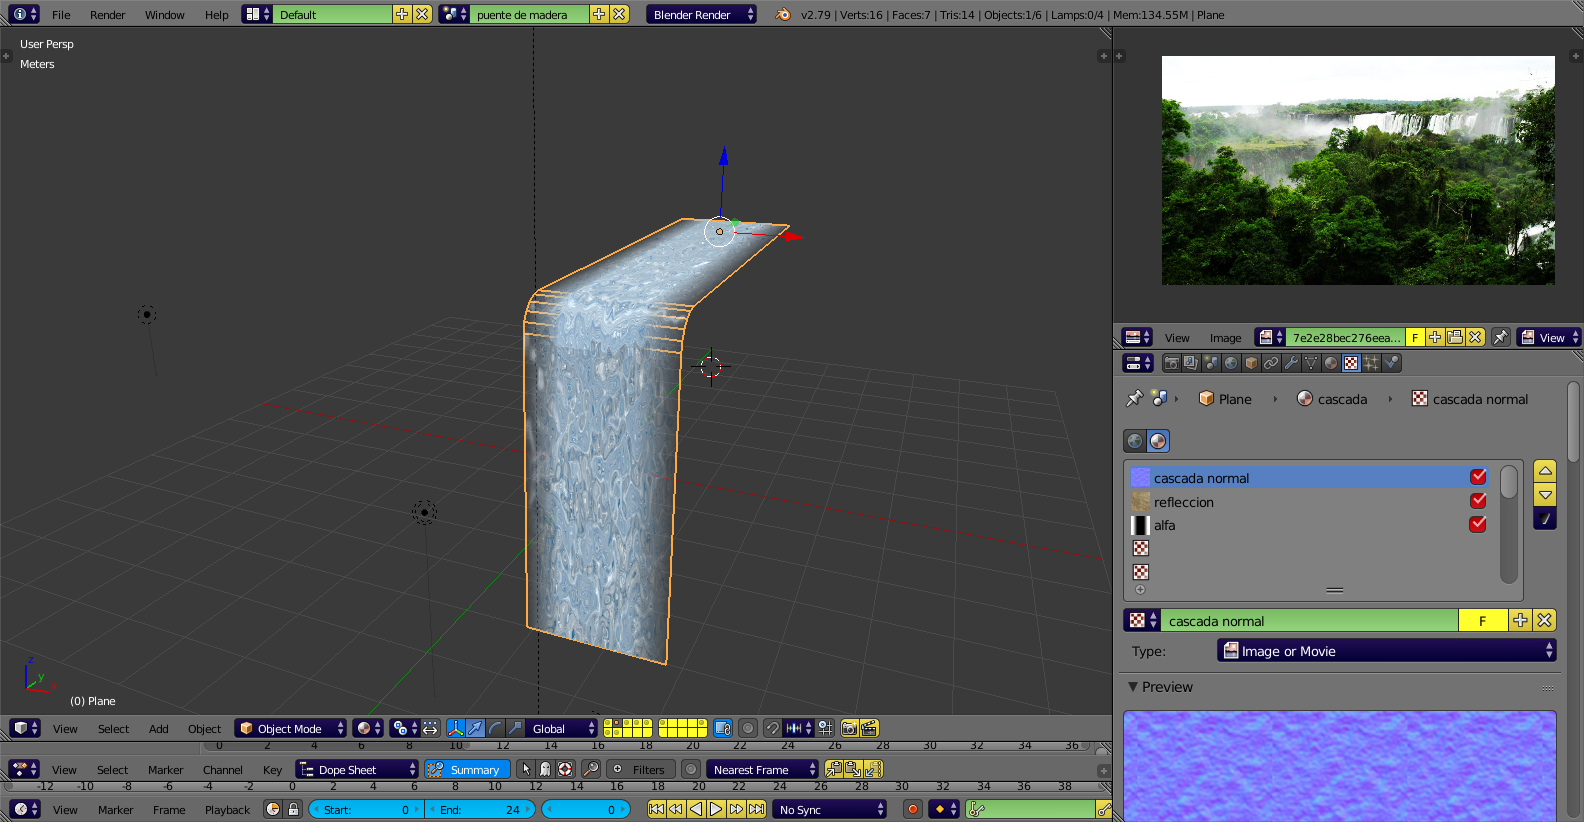Open the Global orientation dropdown
Screen dimensions: 1584x822
pos(562,728)
